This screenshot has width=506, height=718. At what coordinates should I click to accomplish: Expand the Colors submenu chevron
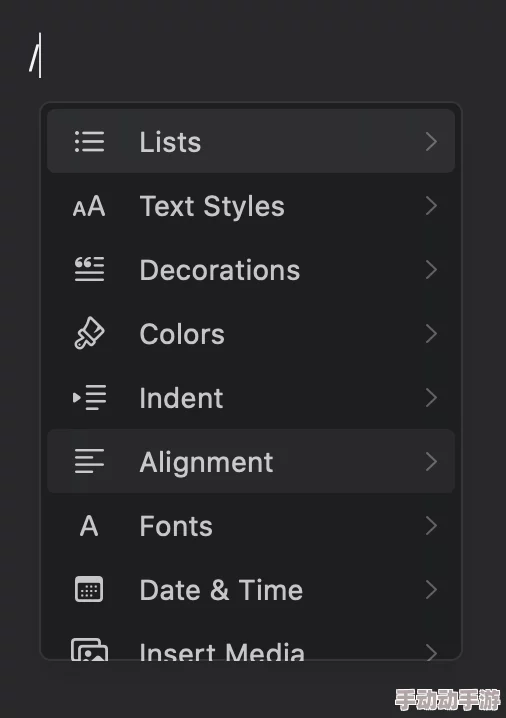(x=431, y=333)
